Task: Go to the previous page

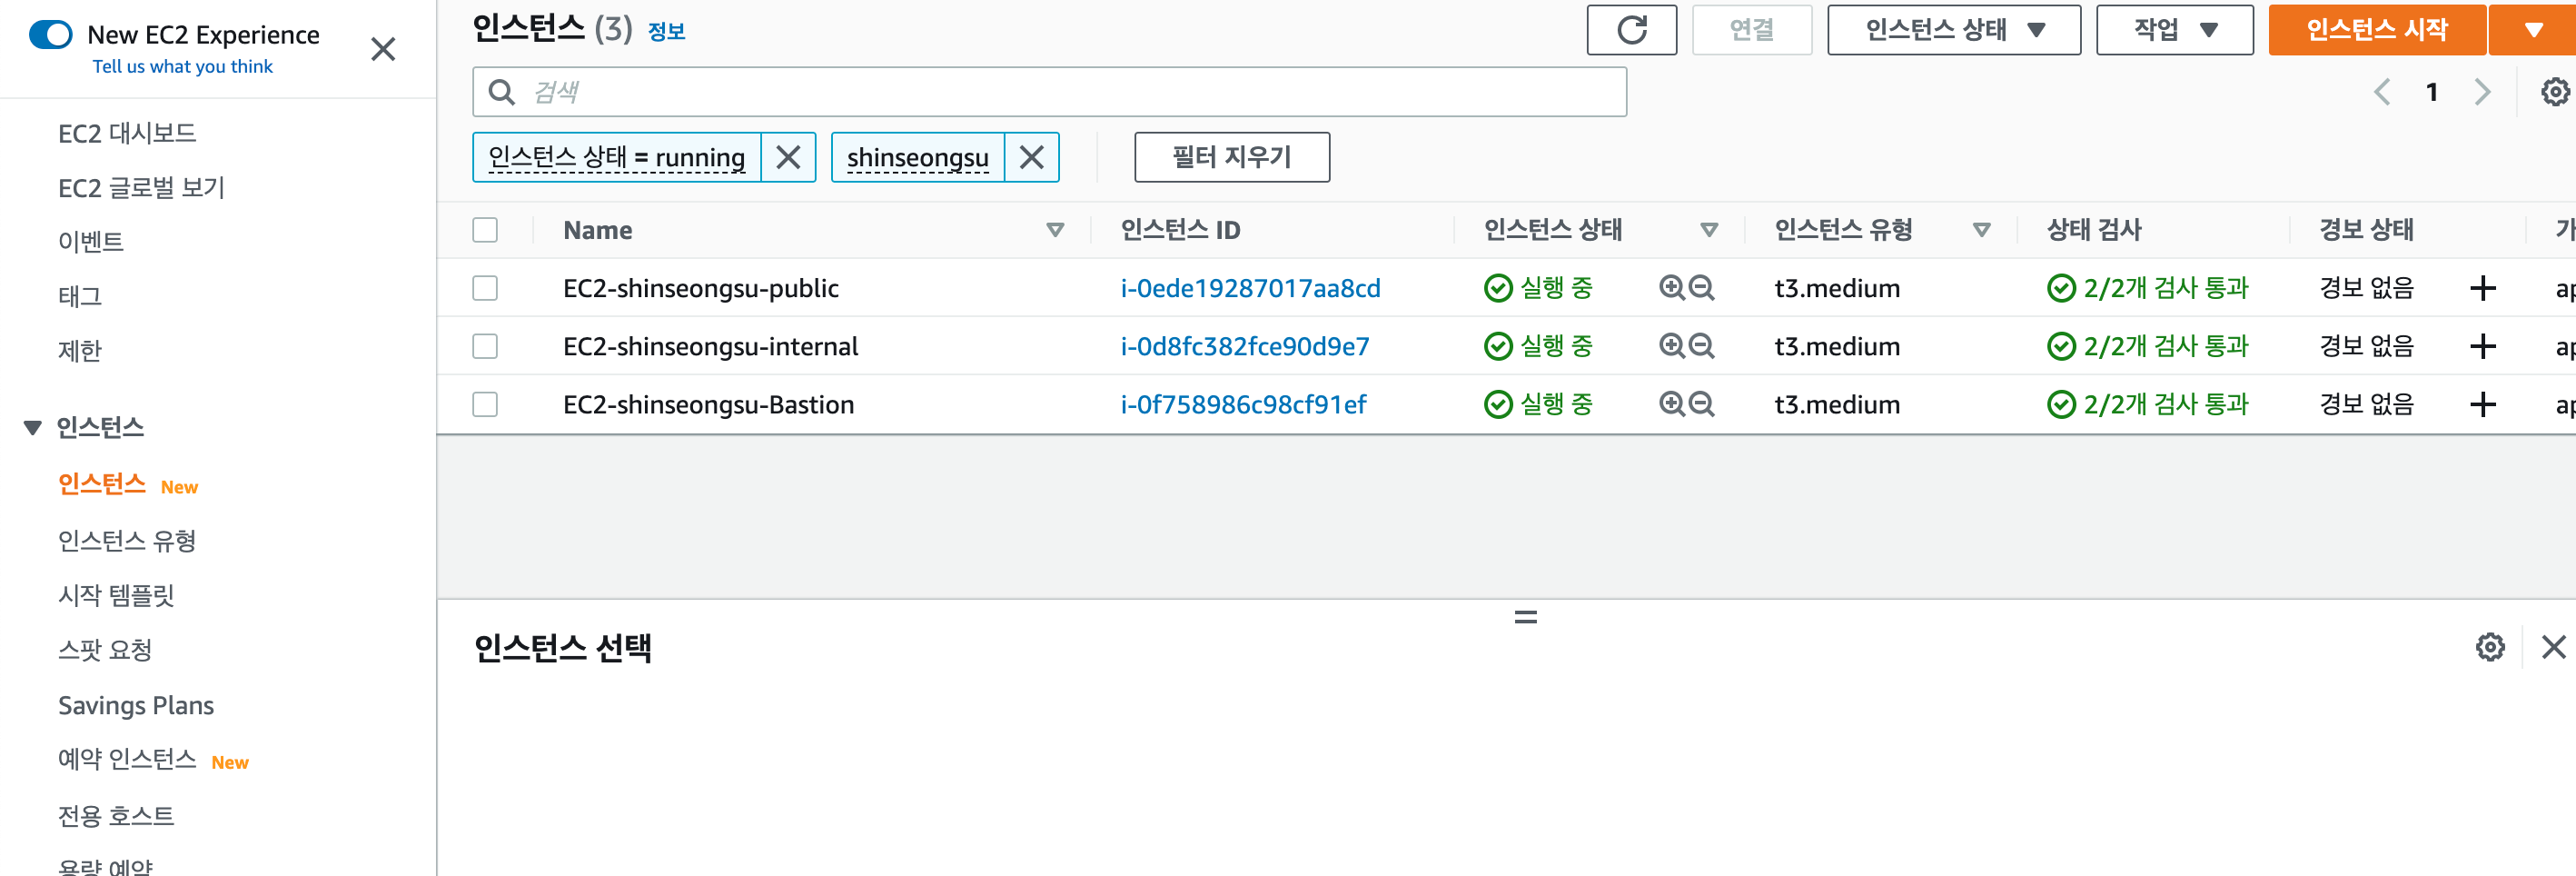Action: [x=2382, y=92]
